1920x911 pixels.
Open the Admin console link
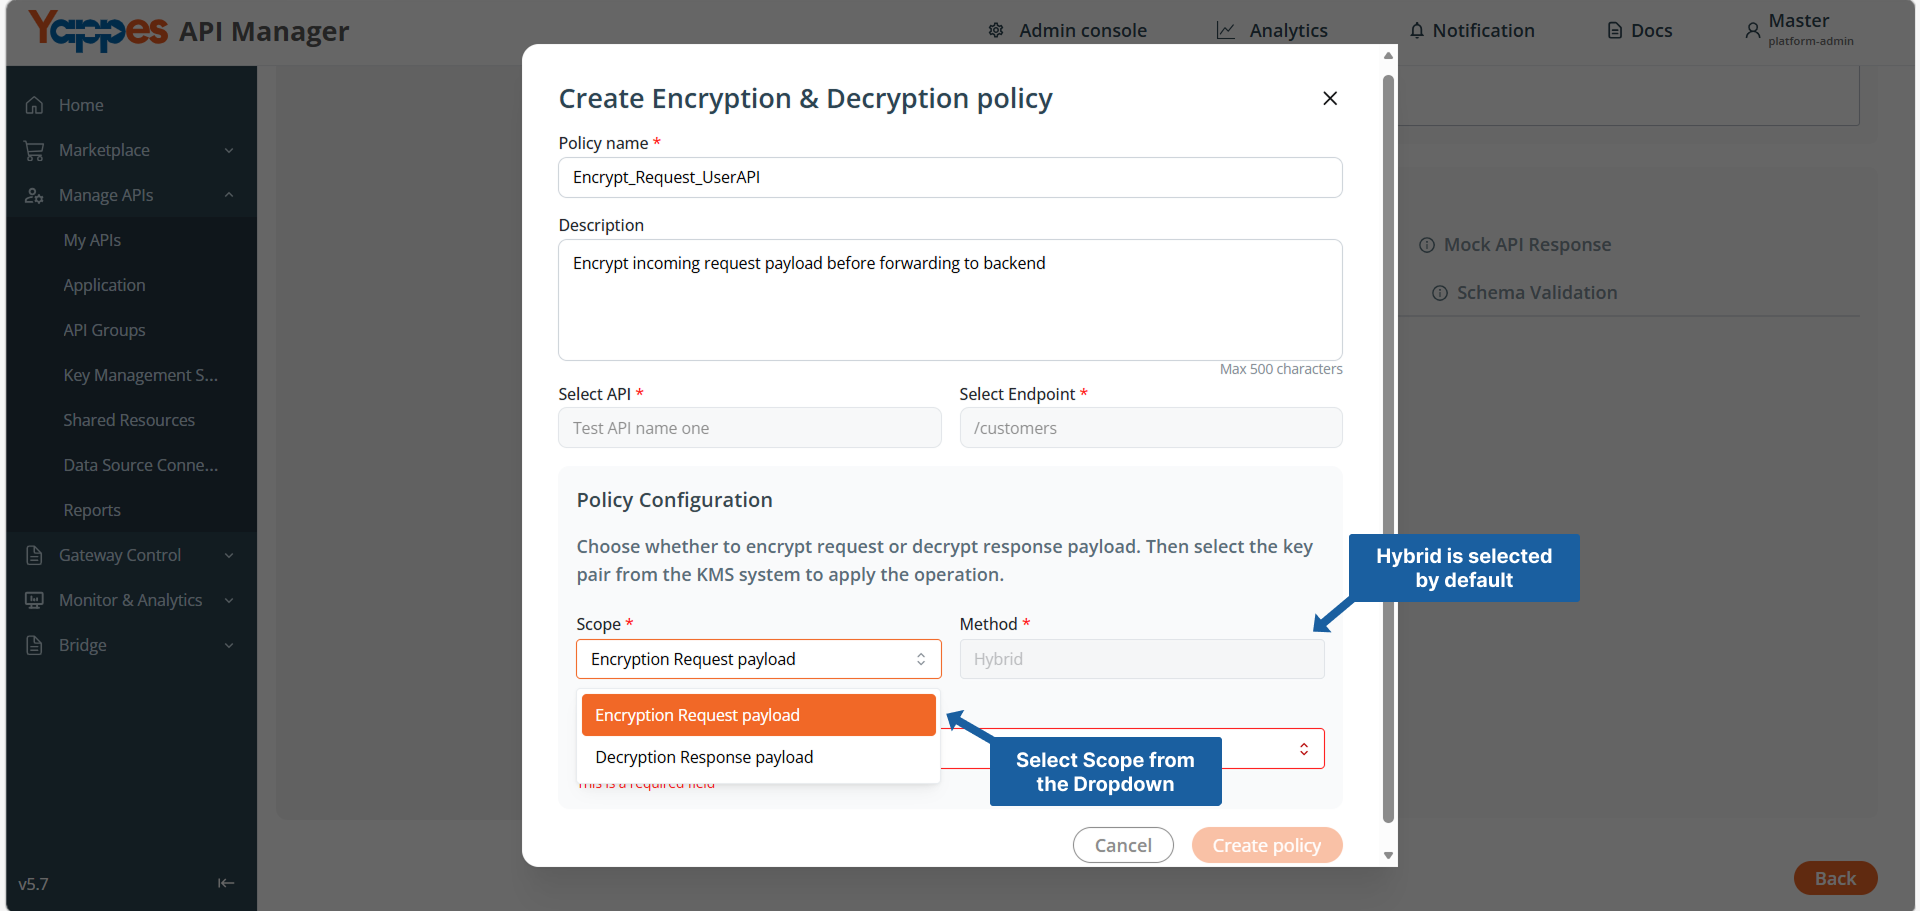[1082, 30]
